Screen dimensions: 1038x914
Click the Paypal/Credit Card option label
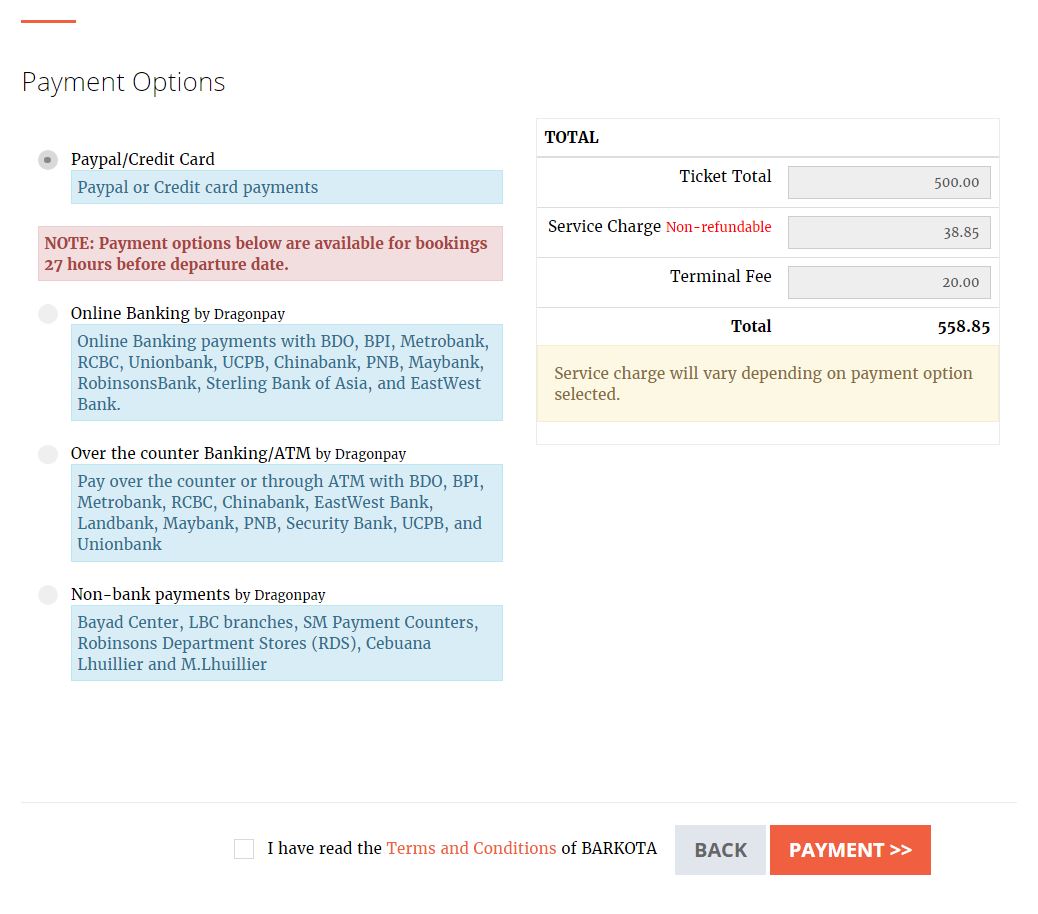[x=142, y=160]
